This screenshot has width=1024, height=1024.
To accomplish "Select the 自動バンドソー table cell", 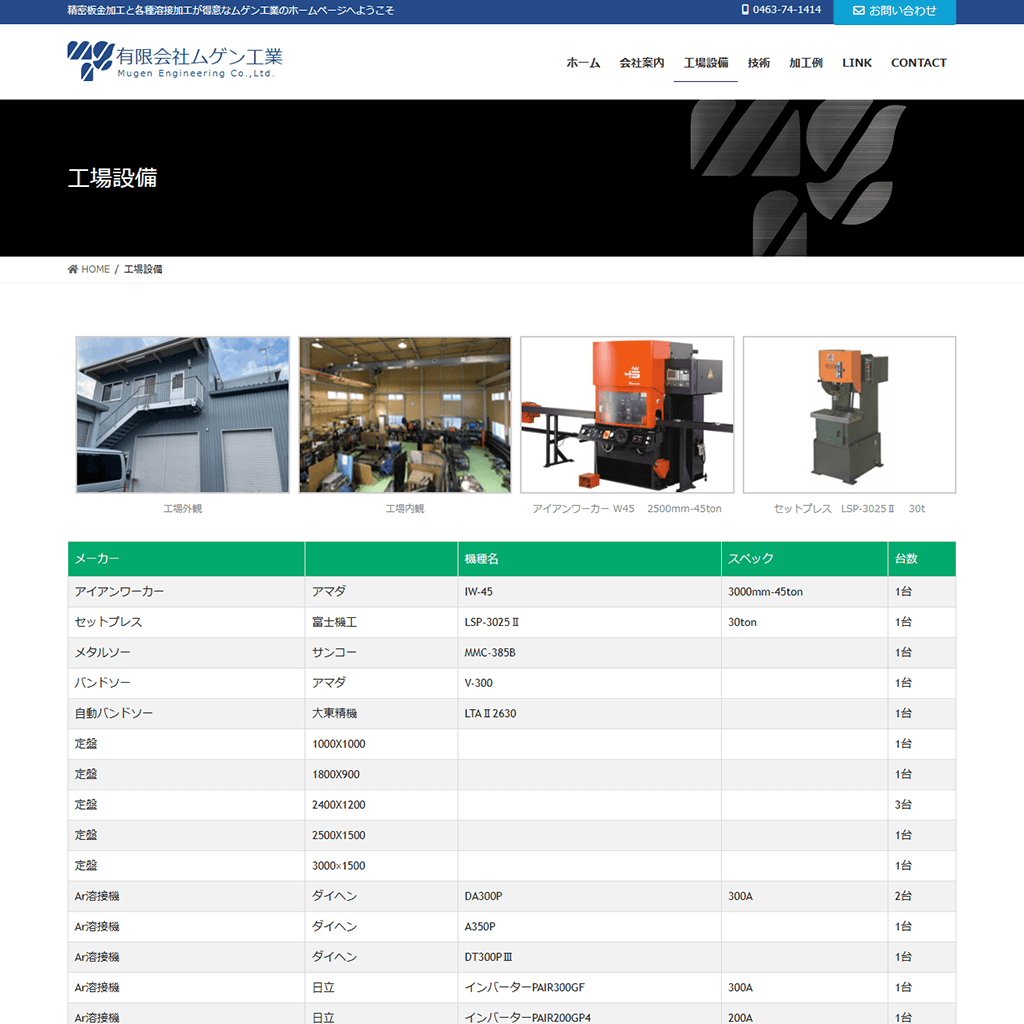I will [186, 714].
